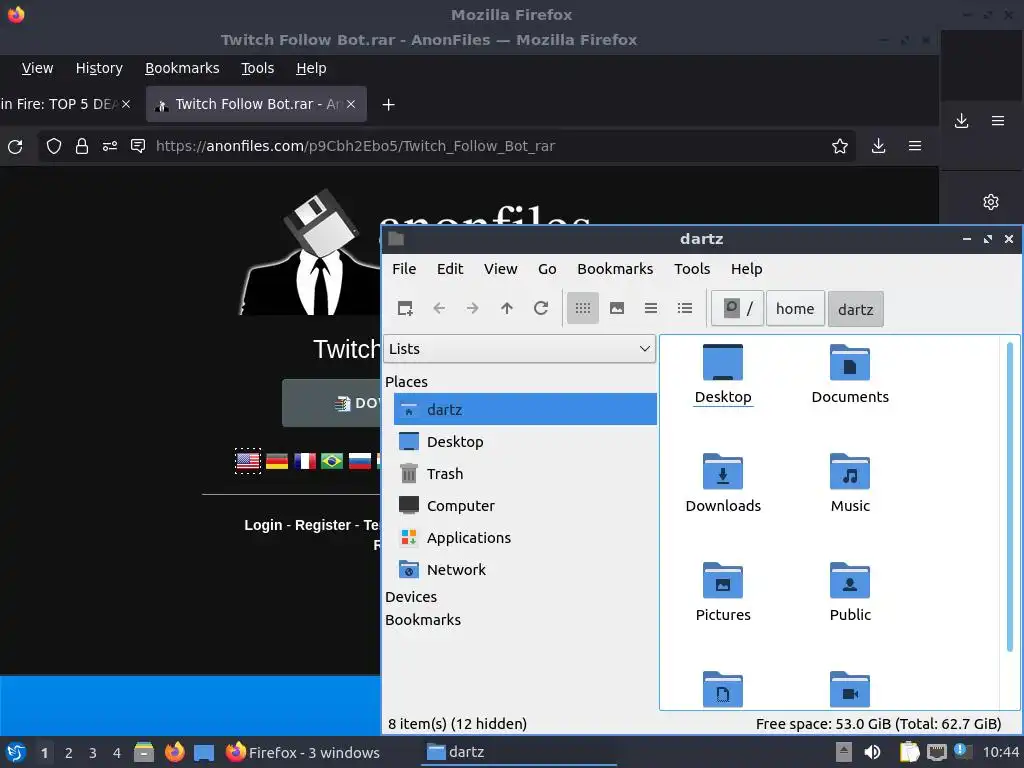The image size is (1024, 768).
Task: Select Desktop in Places sidebar
Action: pos(525,441)
